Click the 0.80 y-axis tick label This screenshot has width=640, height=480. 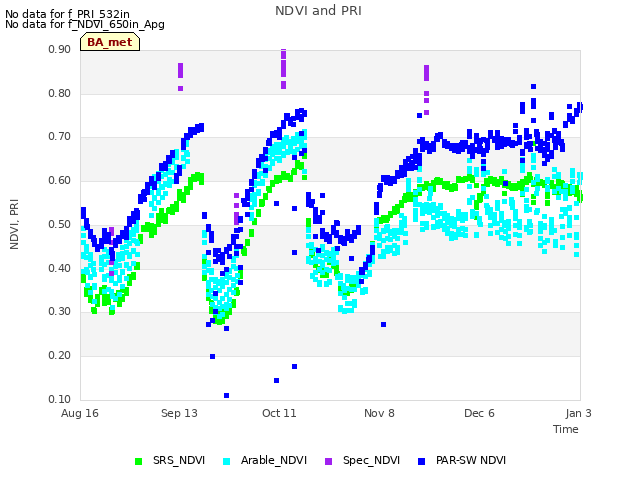tap(60, 93)
